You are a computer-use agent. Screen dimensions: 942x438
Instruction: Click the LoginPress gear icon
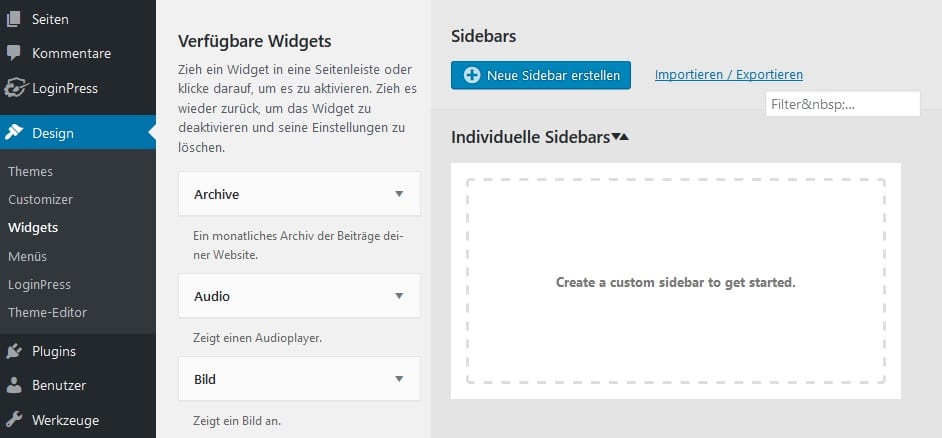tap(14, 88)
